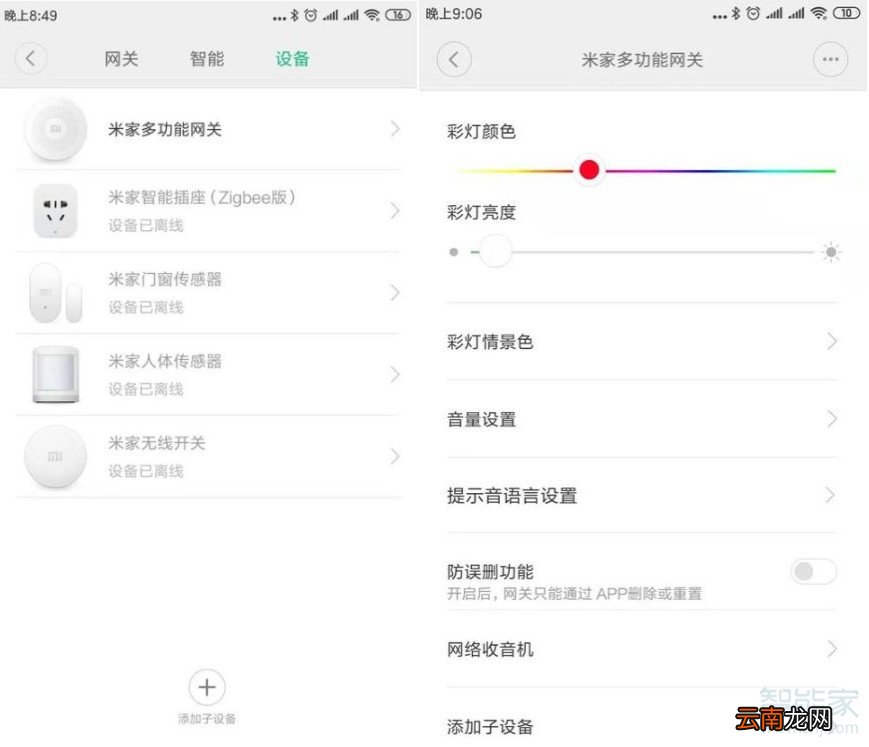Select the 设备 tab

pyautogui.click(x=292, y=59)
